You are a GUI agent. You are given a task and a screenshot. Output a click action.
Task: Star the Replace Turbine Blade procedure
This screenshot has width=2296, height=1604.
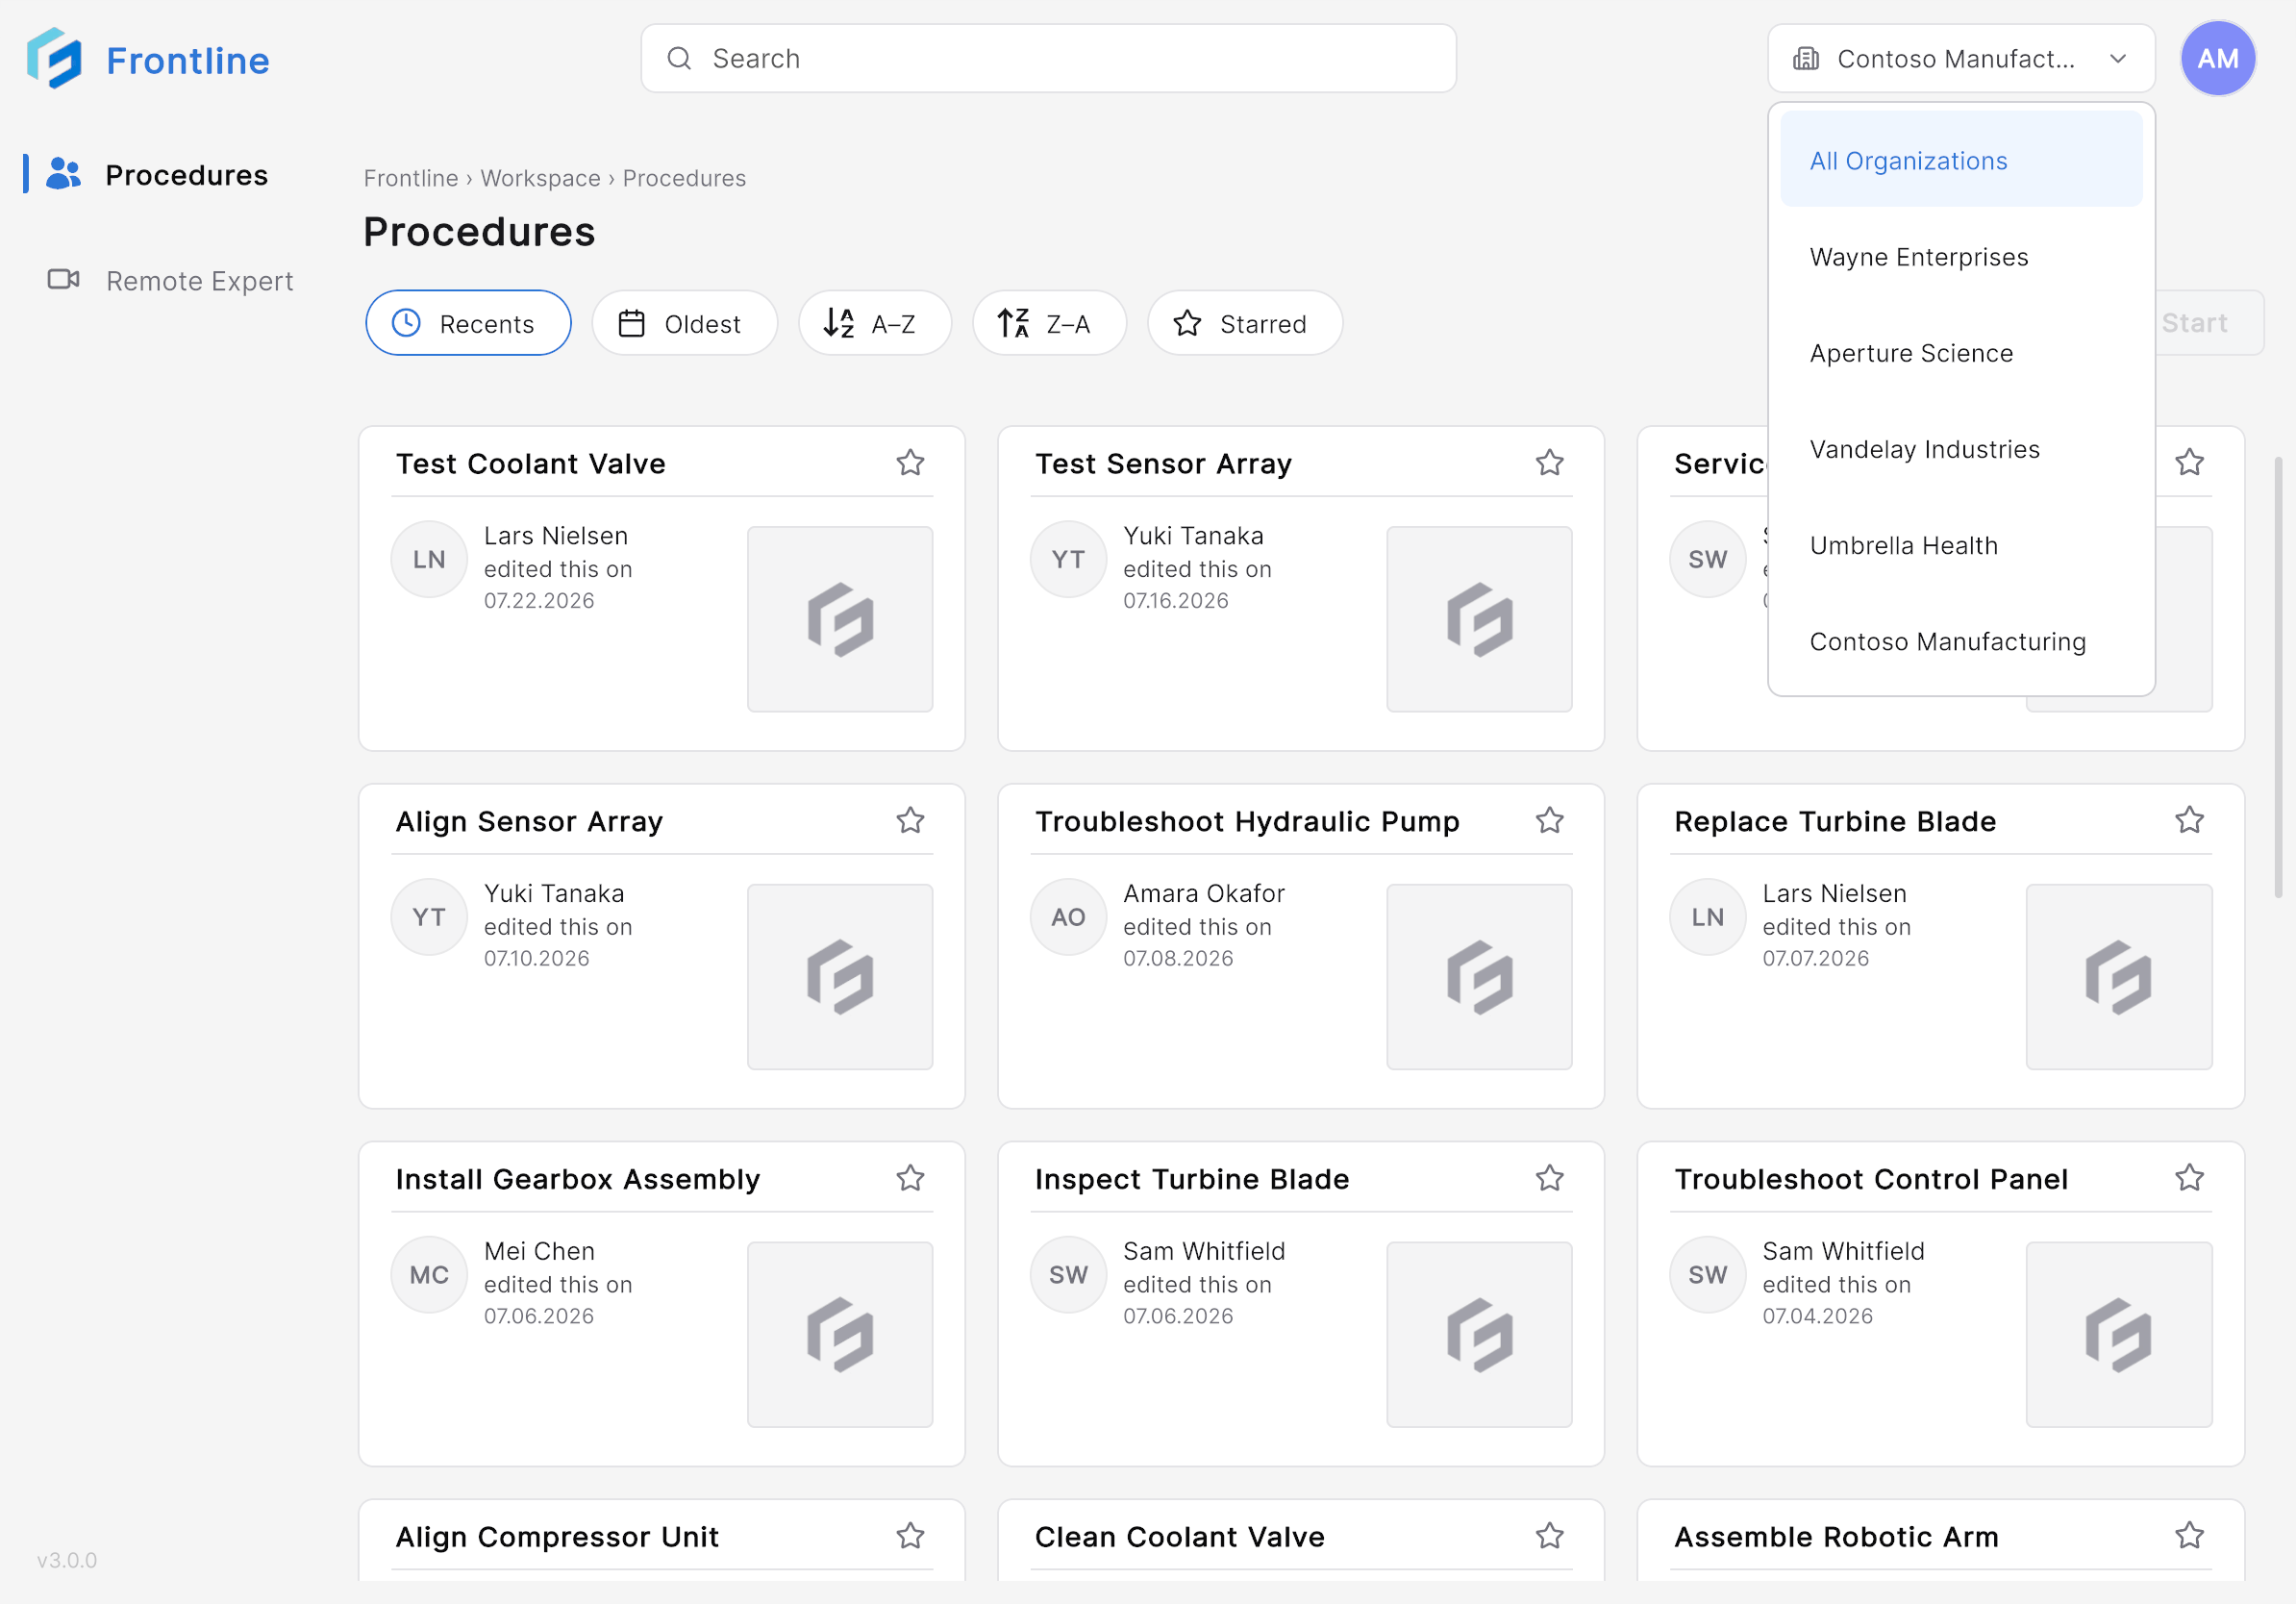[x=2189, y=821]
